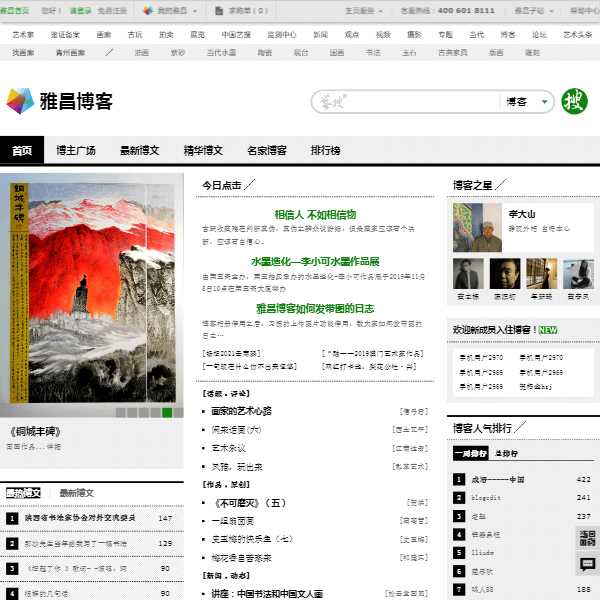Open post 讲座:中国书法和中国文人画
The height and width of the screenshot is (600, 600).
coord(267,594)
